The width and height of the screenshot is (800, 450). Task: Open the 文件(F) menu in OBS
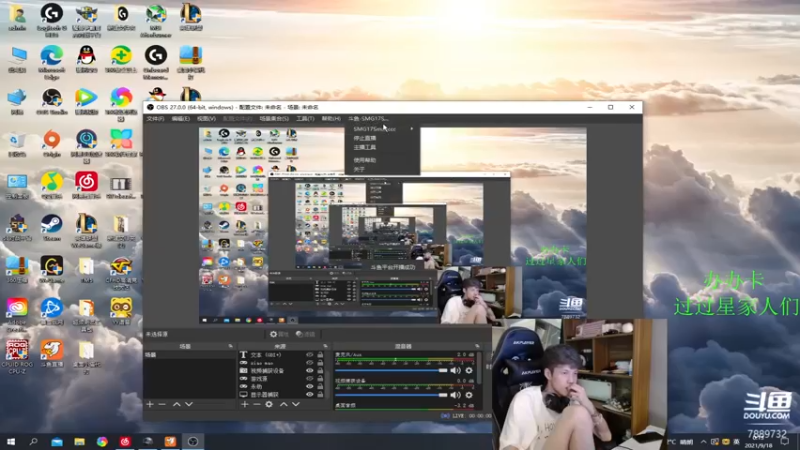coord(155,118)
